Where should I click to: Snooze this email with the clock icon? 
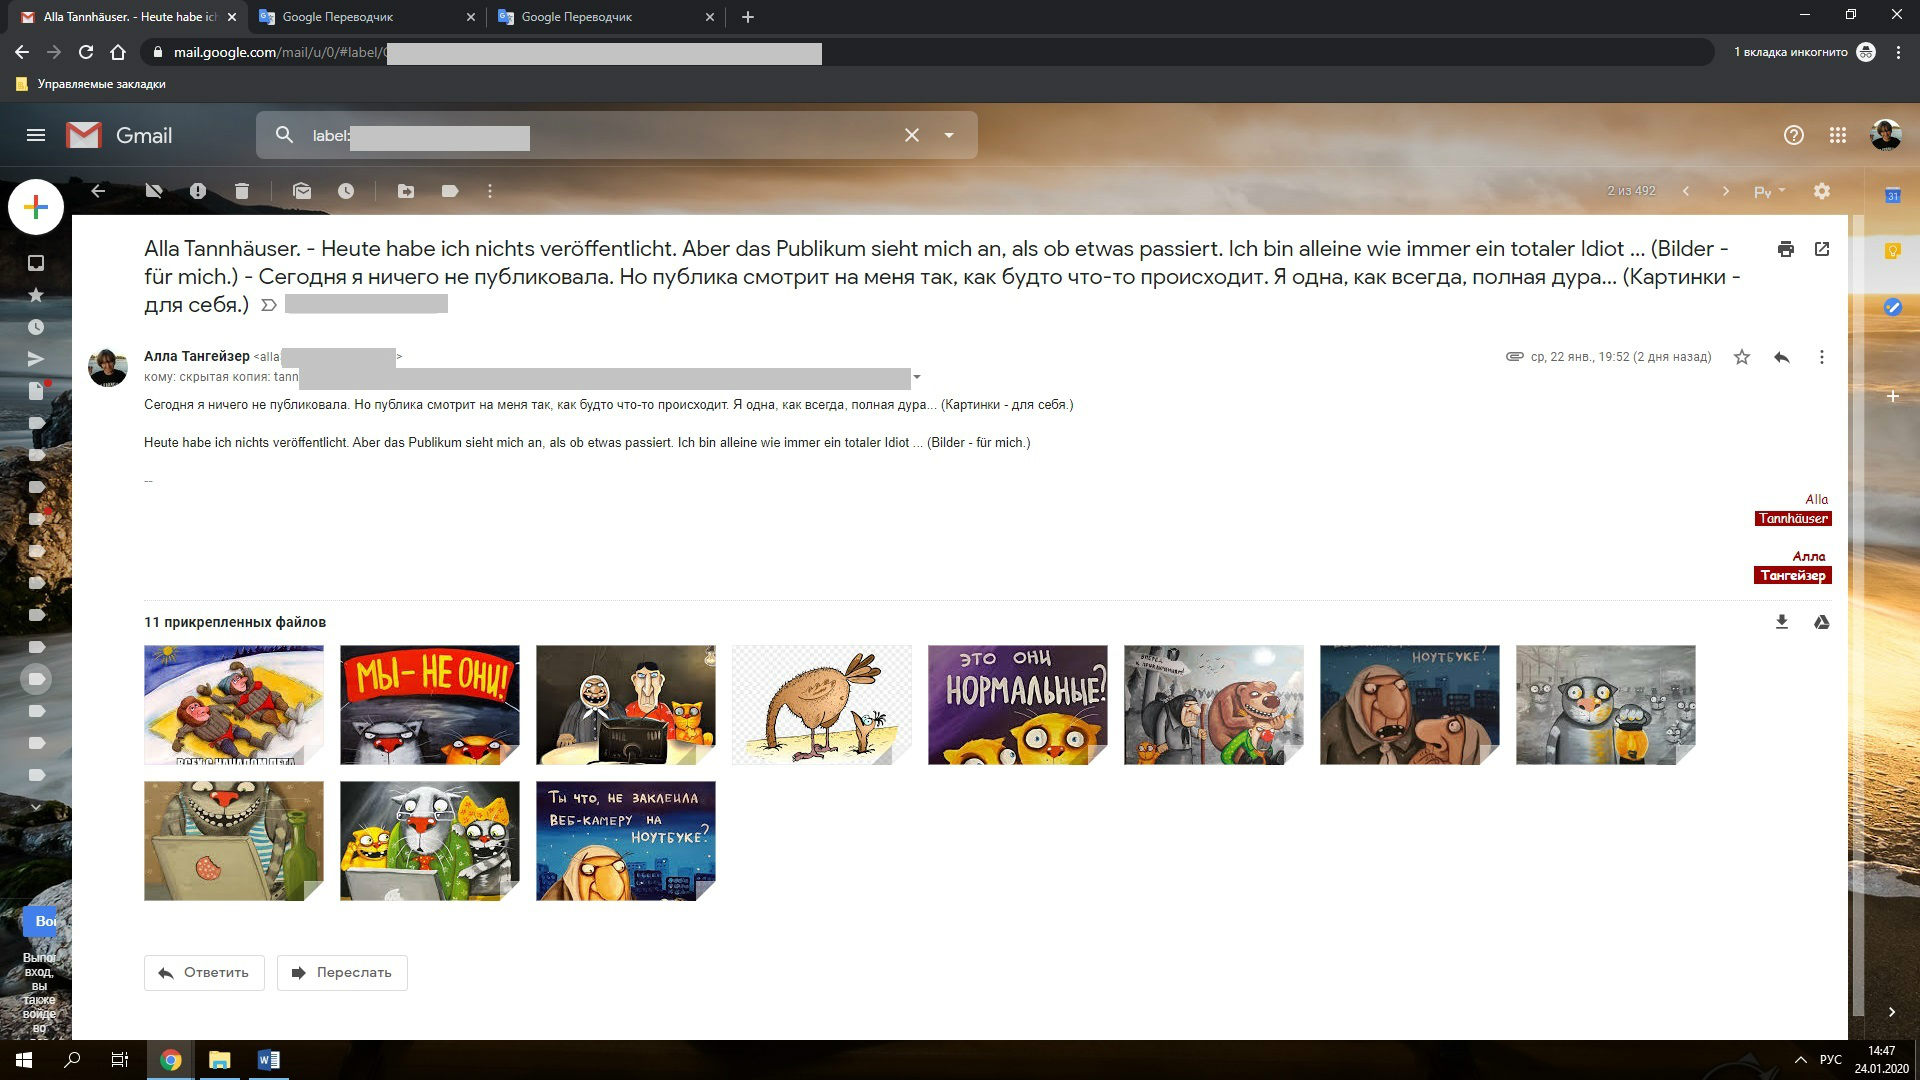click(x=346, y=191)
